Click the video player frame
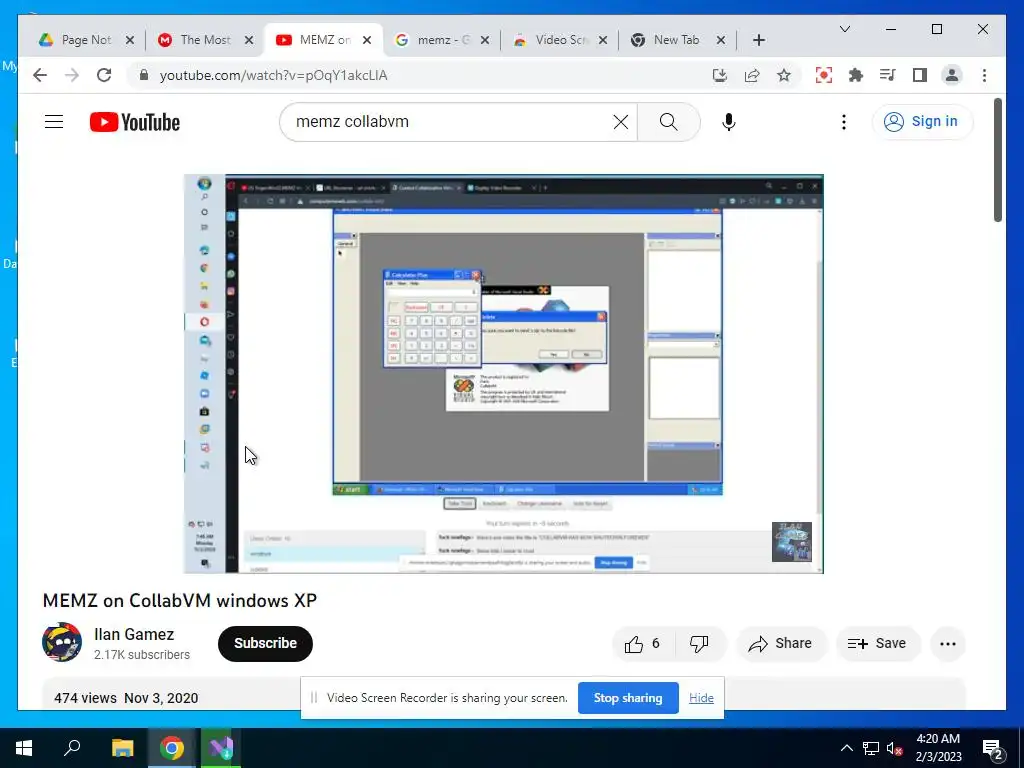 (504, 374)
